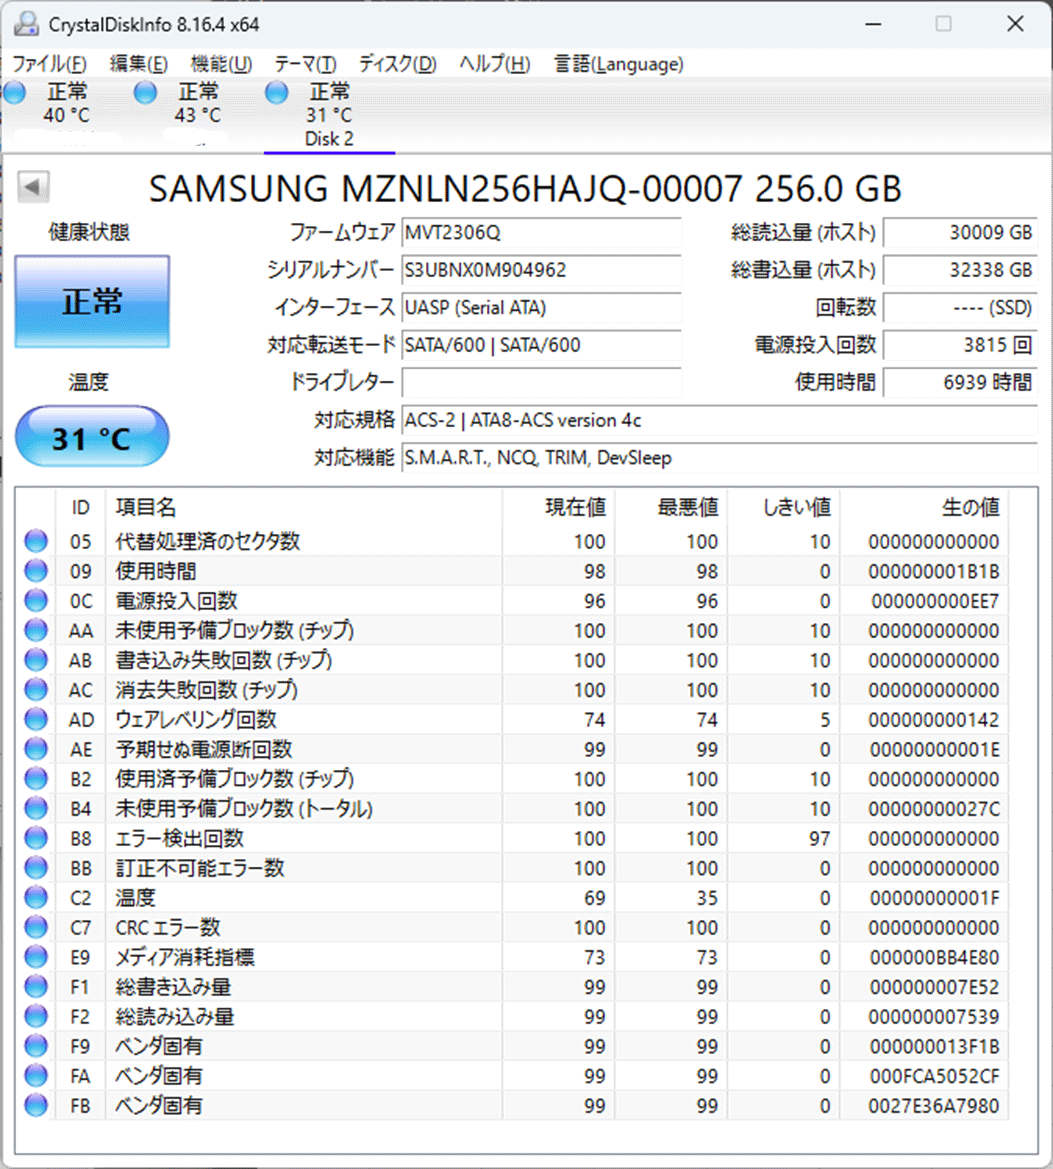
Task: Click the previous disk arrow button
Action: point(33,186)
